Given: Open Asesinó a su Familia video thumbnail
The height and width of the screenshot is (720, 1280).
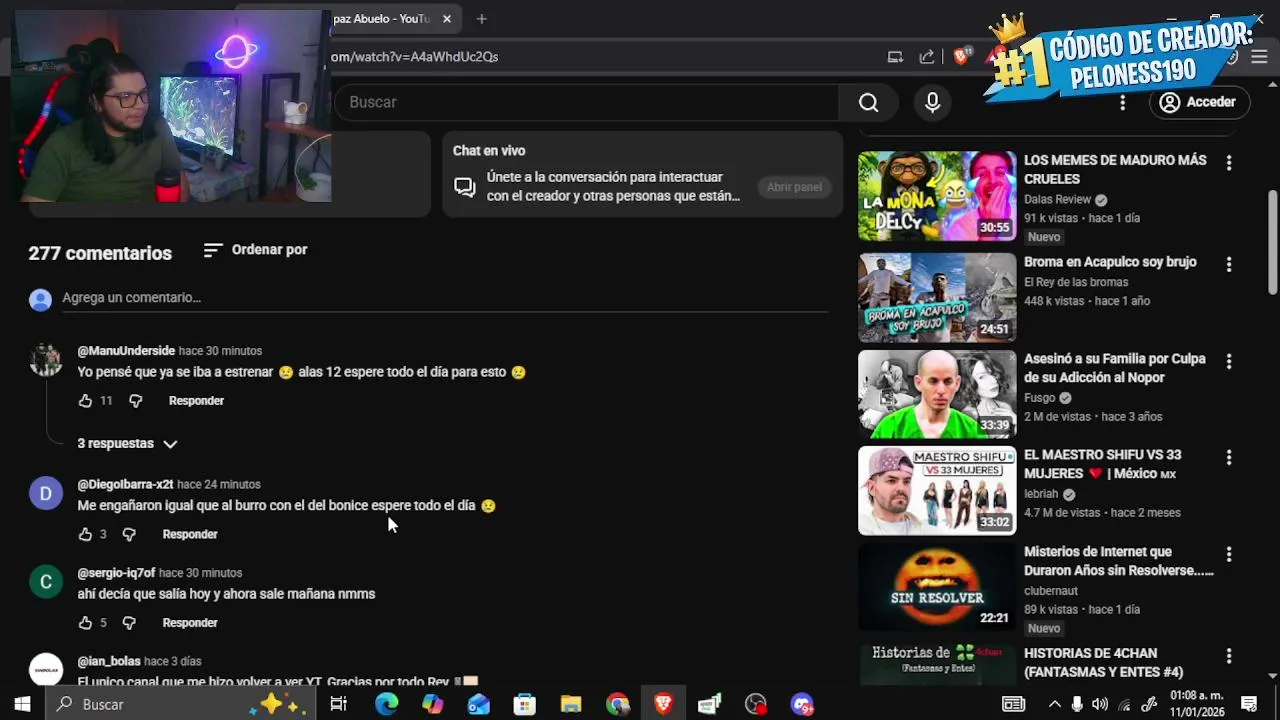Looking at the screenshot, I should (937, 394).
